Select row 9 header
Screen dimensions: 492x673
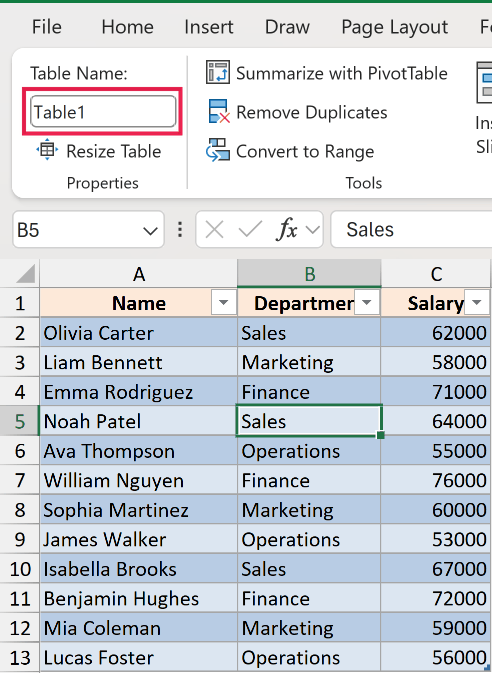pyautogui.click(x=20, y=539)
